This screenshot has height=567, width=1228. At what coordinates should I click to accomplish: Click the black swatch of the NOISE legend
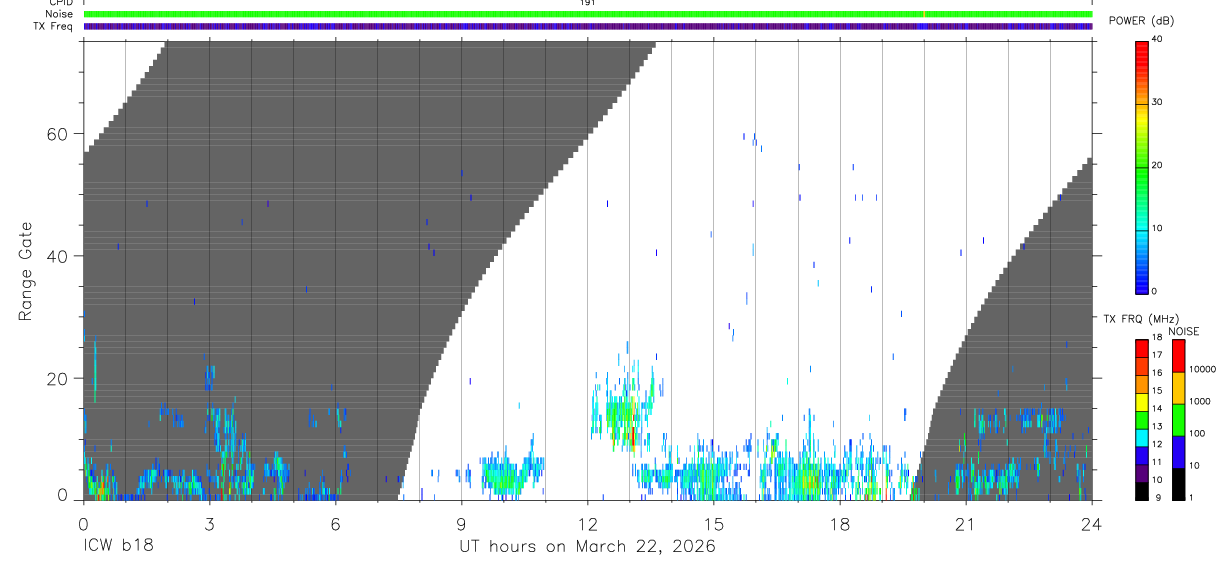1179,484
